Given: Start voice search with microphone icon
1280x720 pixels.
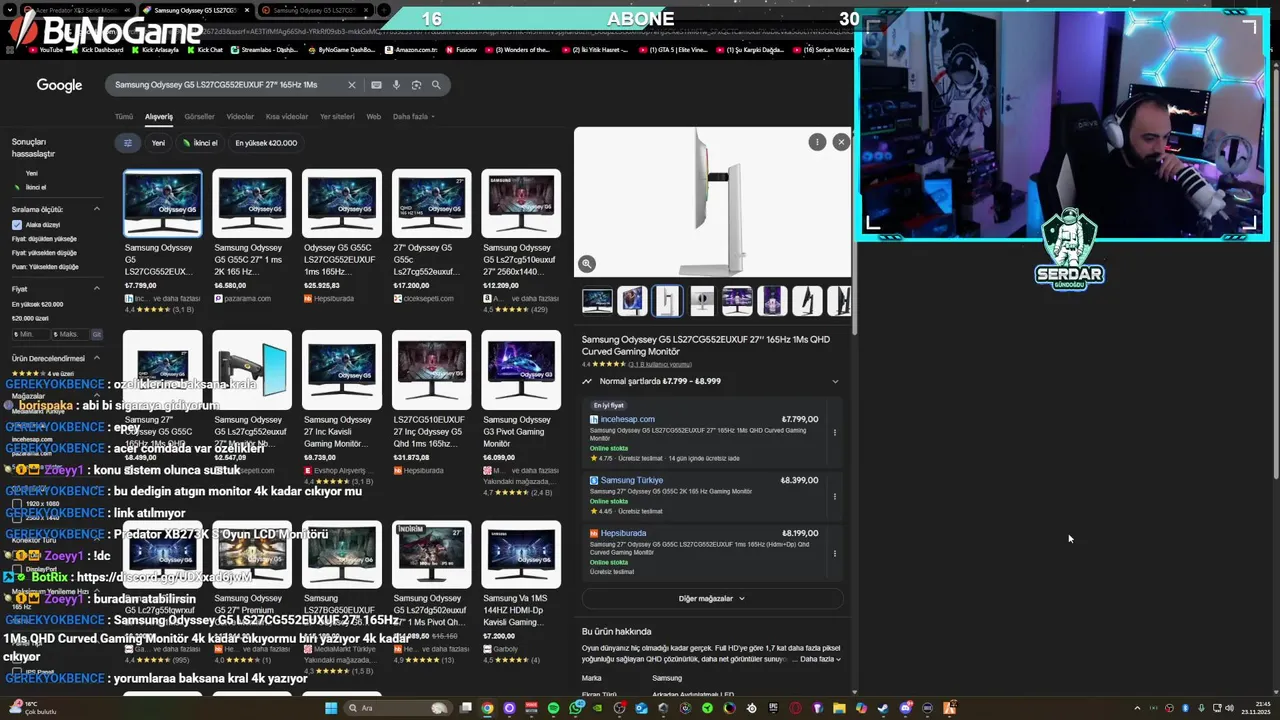Looking at the screenshot, I should tap(396, 85).
